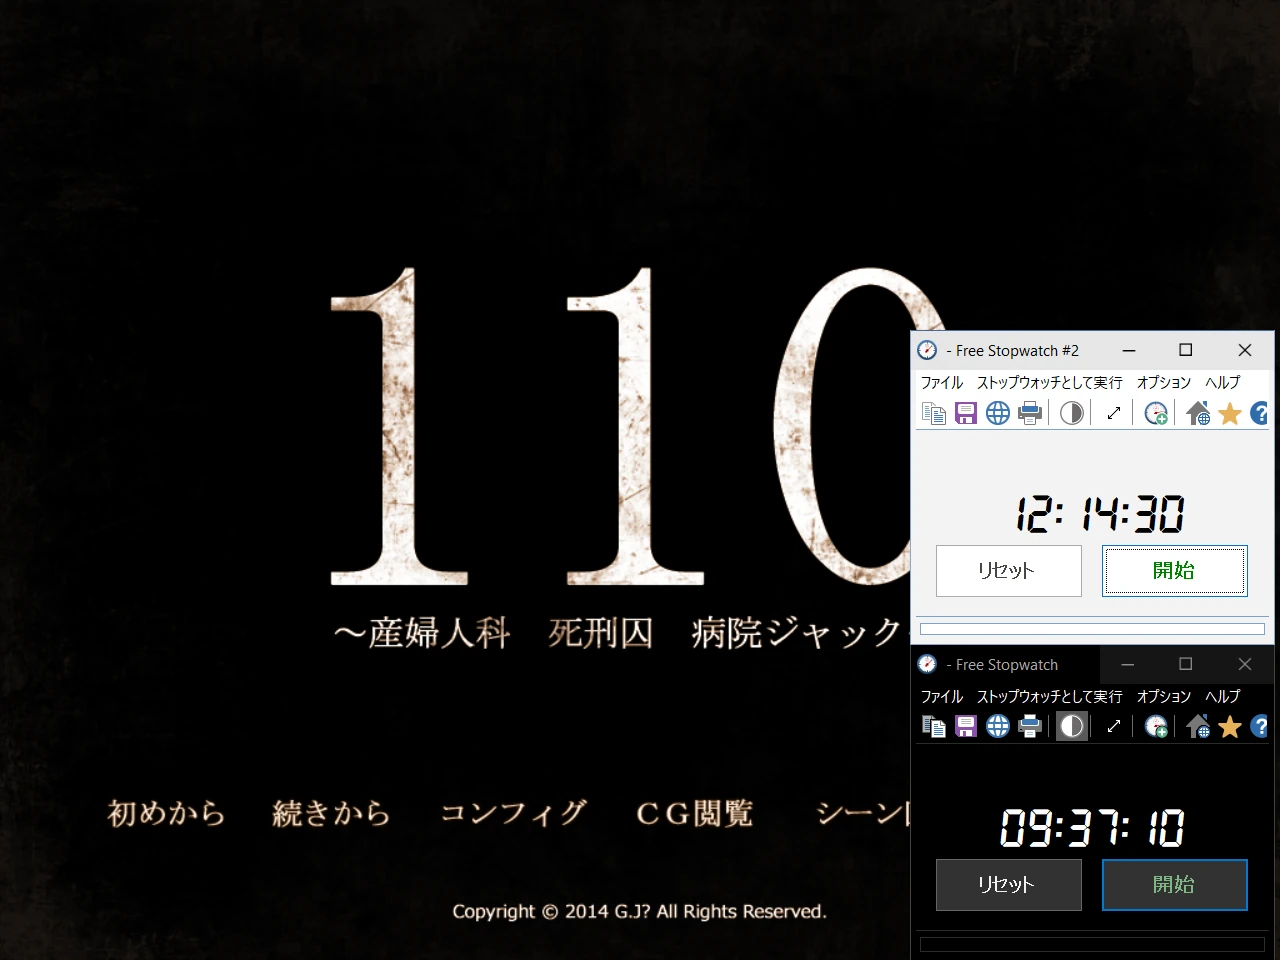Click home page icon in dark Free Stopwatch
Screen dimensions: 1280x960
coord(1198,727)
